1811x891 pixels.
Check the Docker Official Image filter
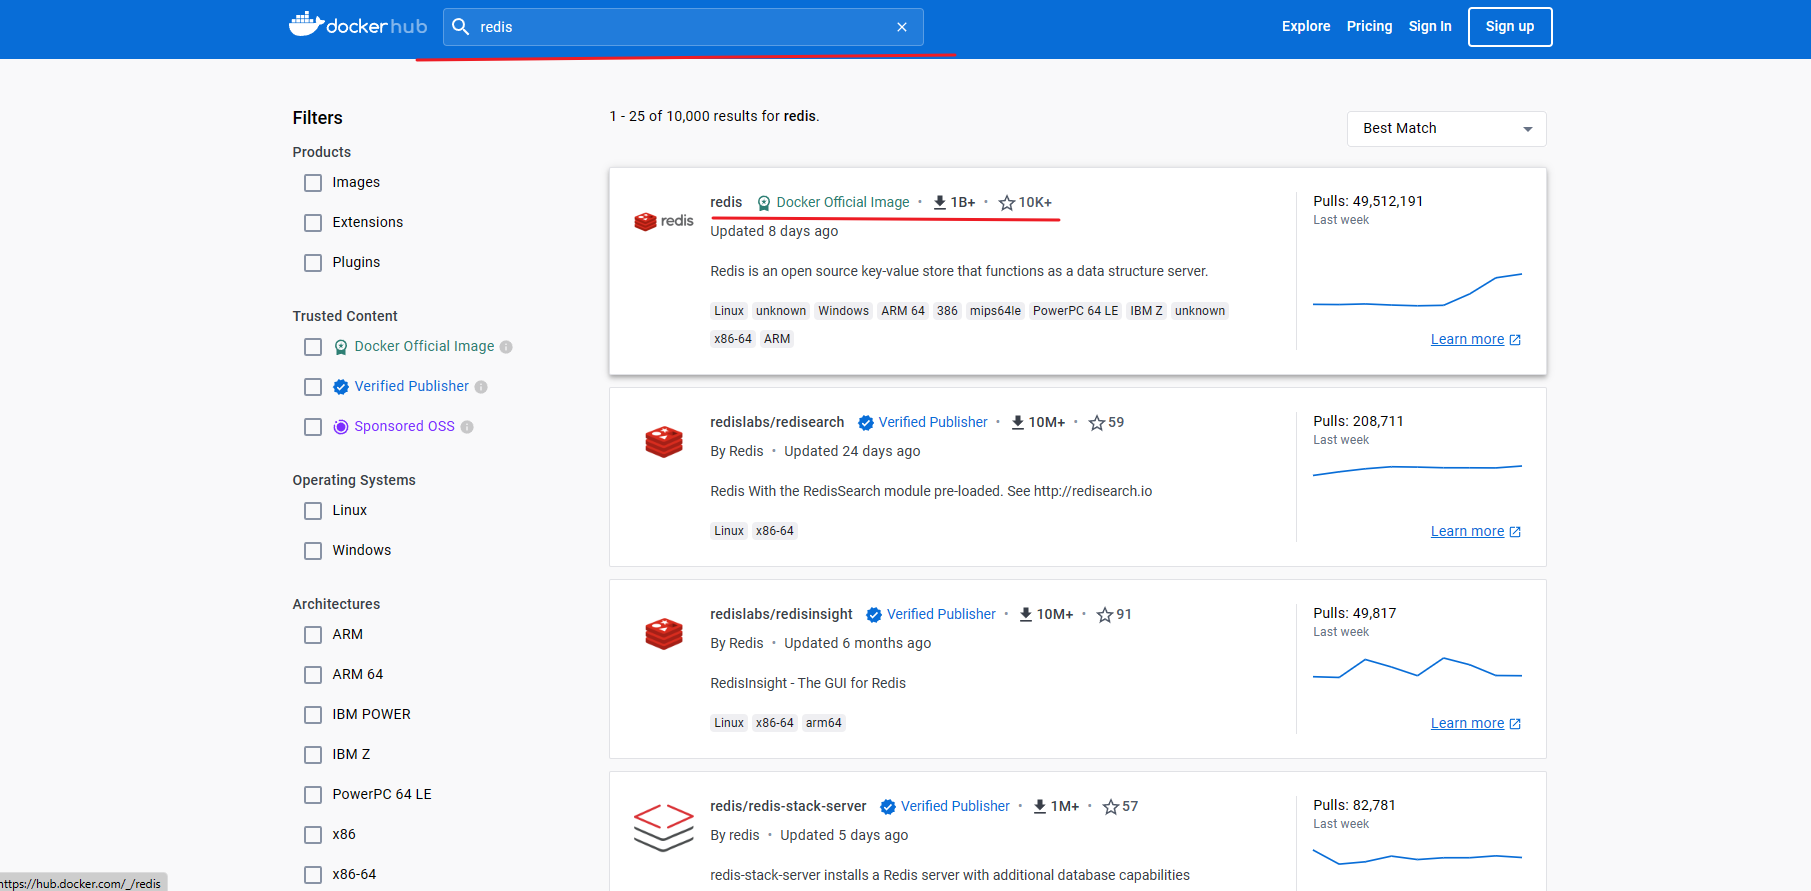[x=313, y=347]
